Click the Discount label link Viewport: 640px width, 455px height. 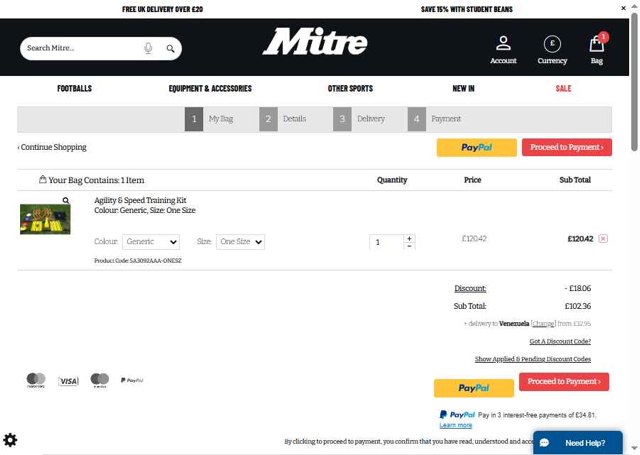470,289
